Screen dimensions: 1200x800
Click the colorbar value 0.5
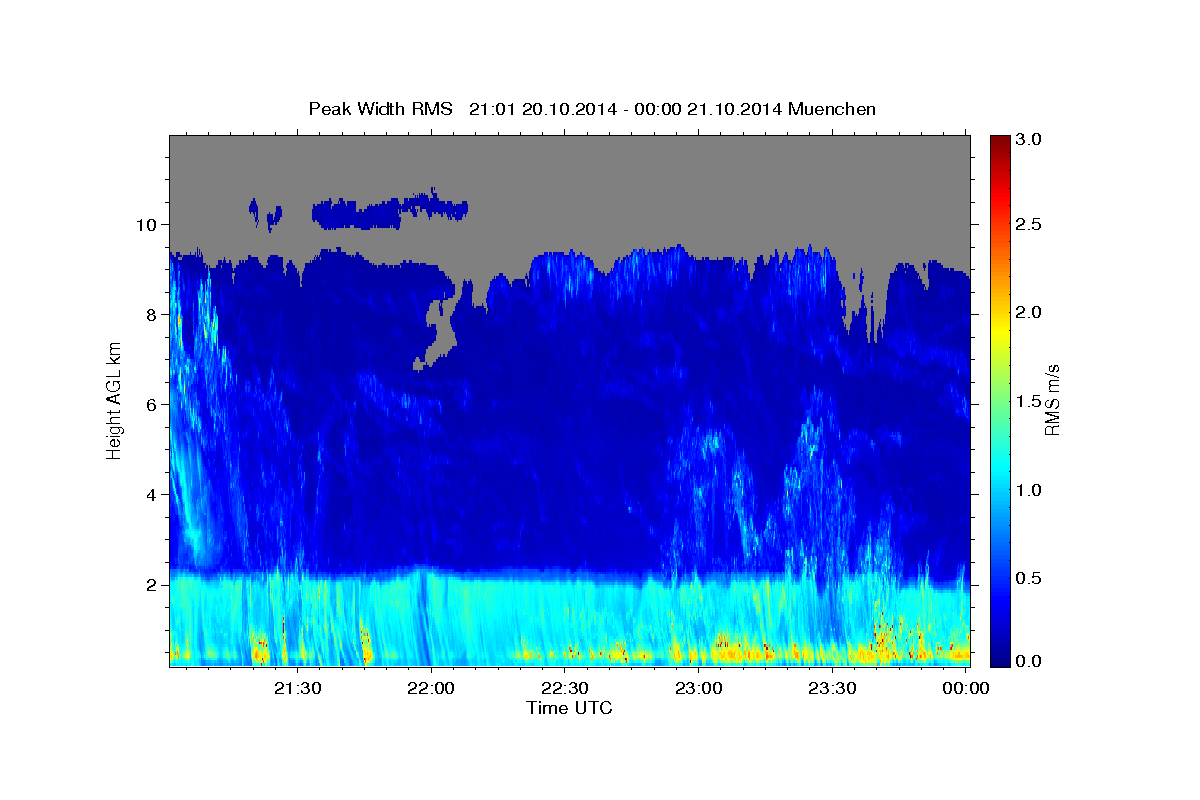pos(1030,578)
